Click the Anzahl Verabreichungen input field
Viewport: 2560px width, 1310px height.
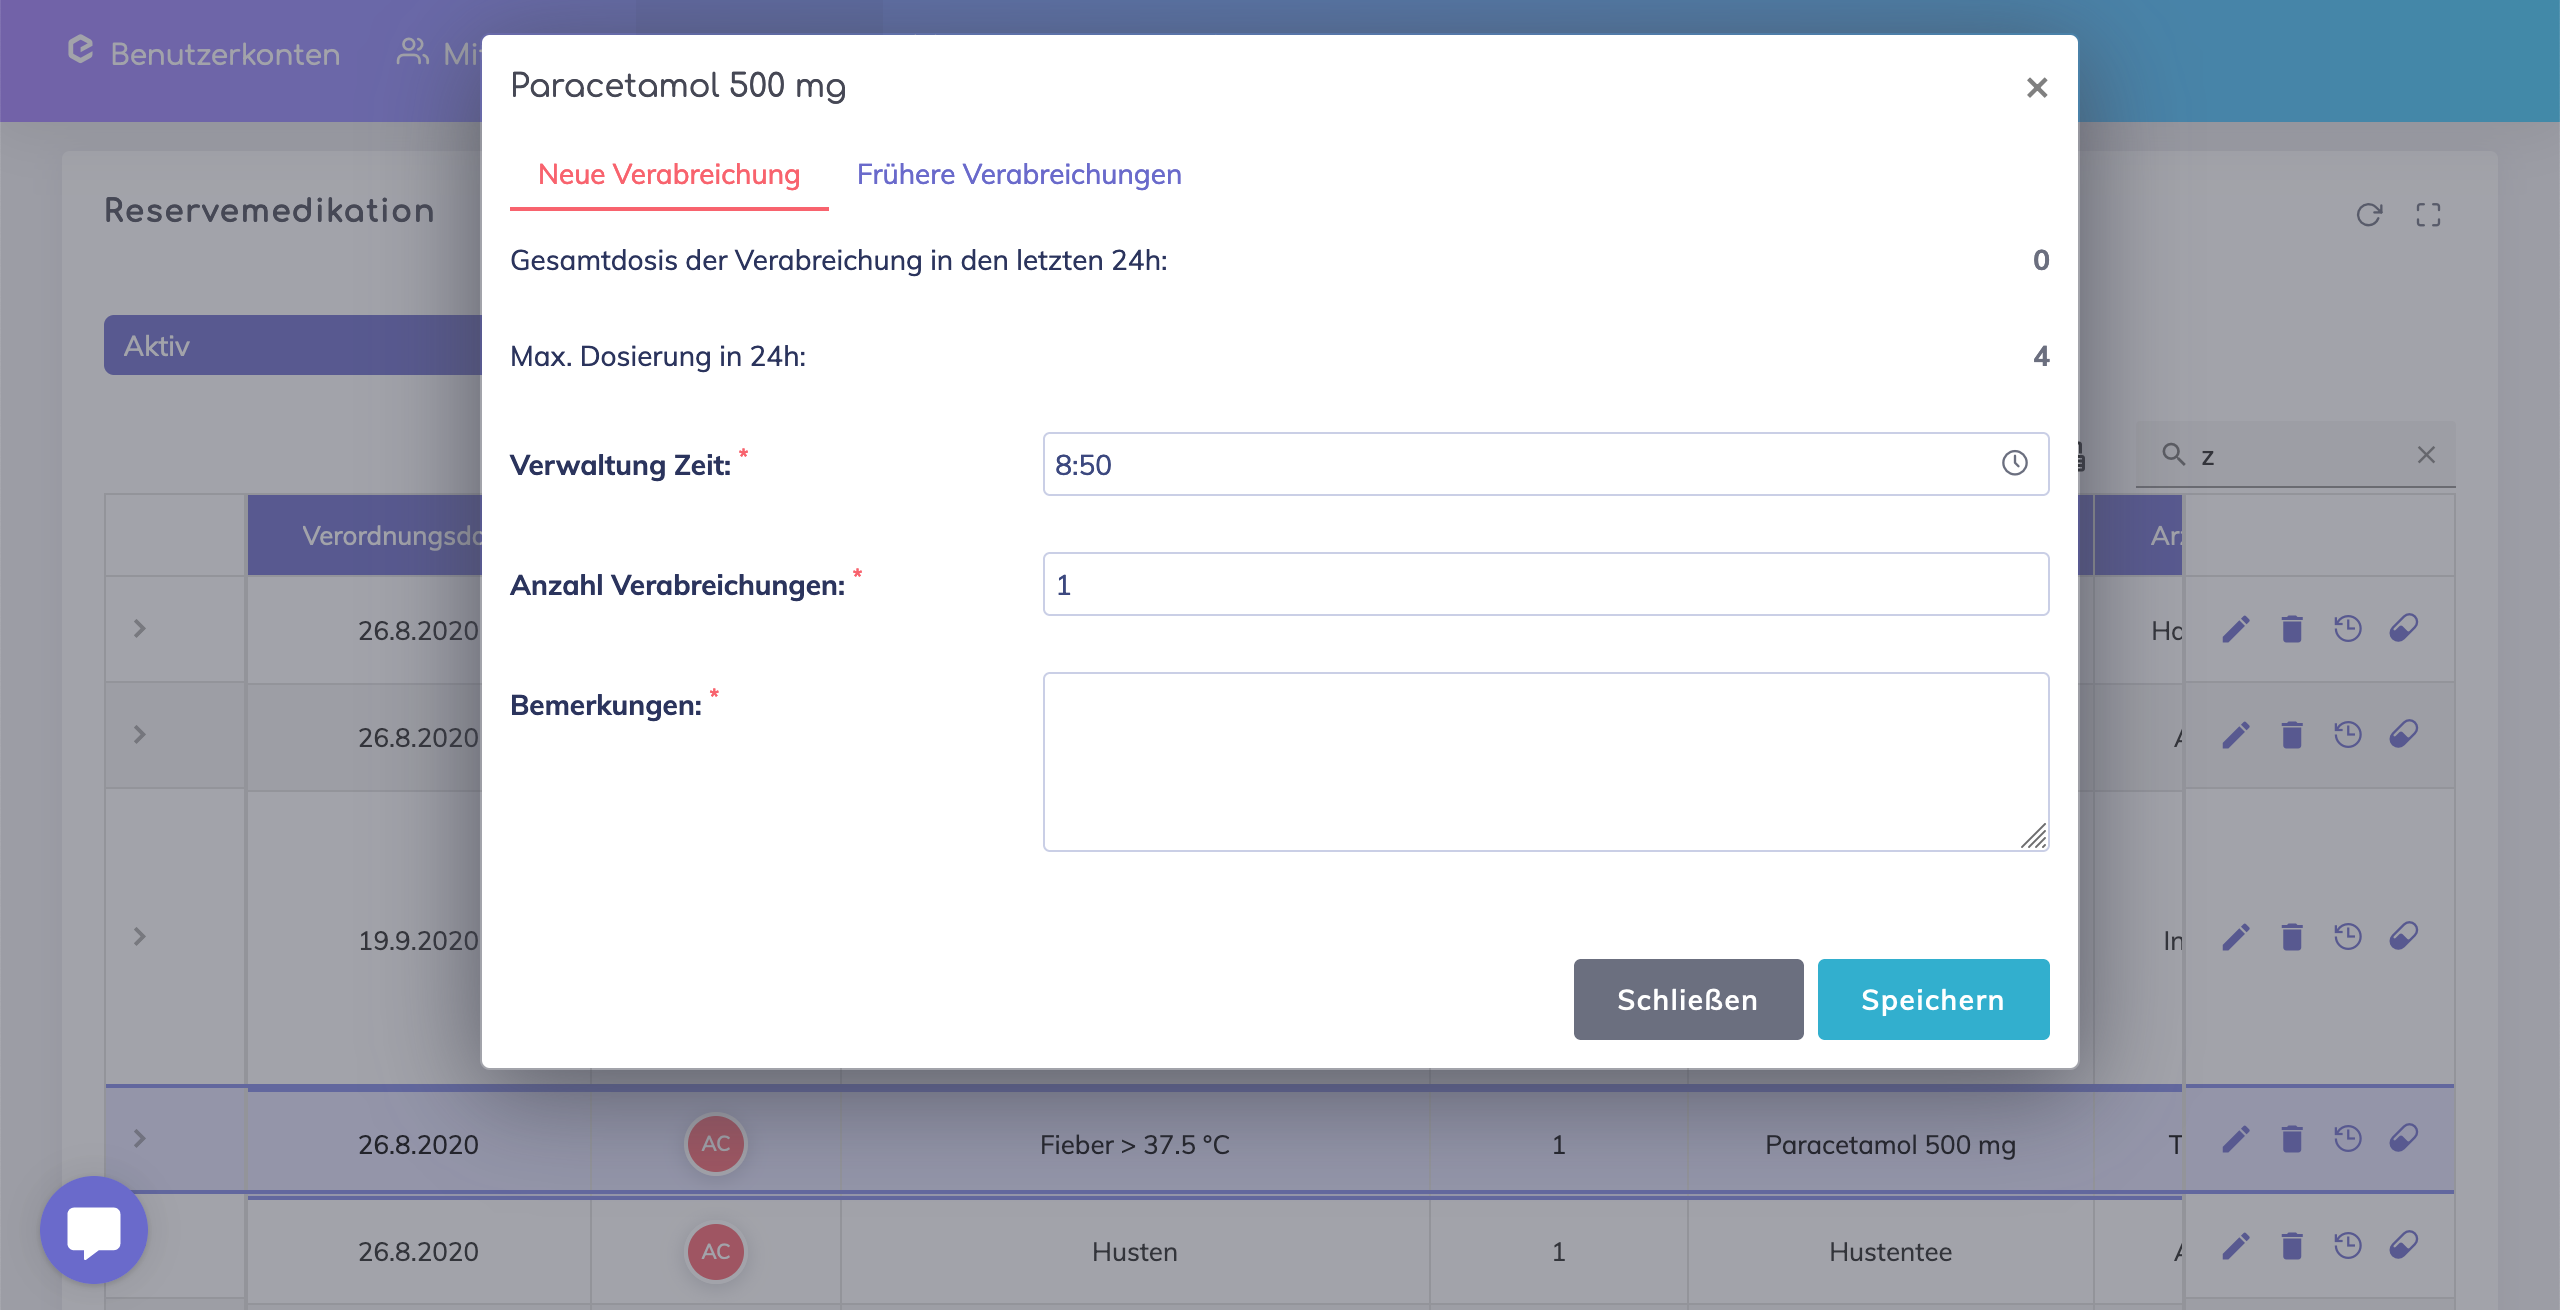click(1545, 584)
